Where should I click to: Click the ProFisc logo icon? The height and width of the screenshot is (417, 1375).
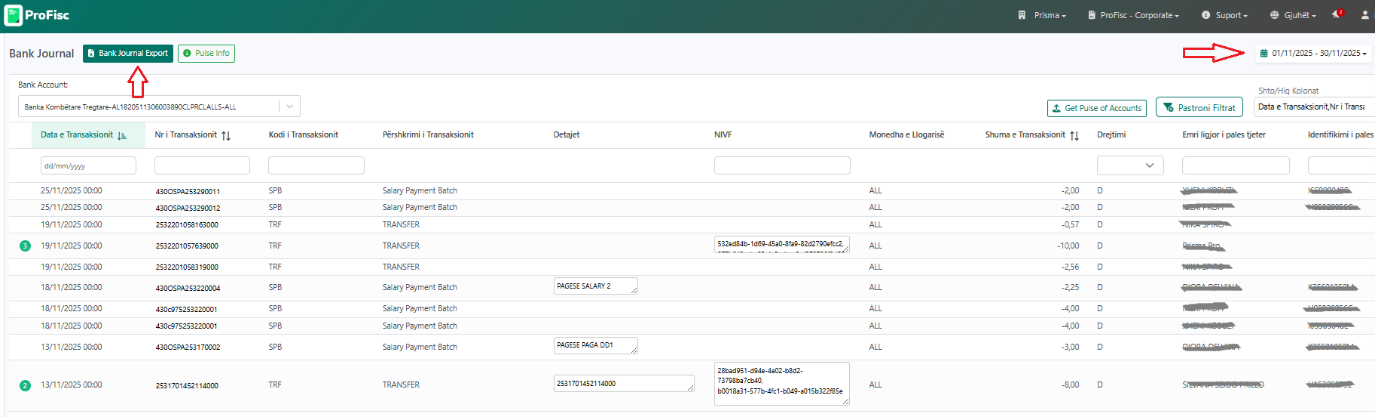coord(14,15)
